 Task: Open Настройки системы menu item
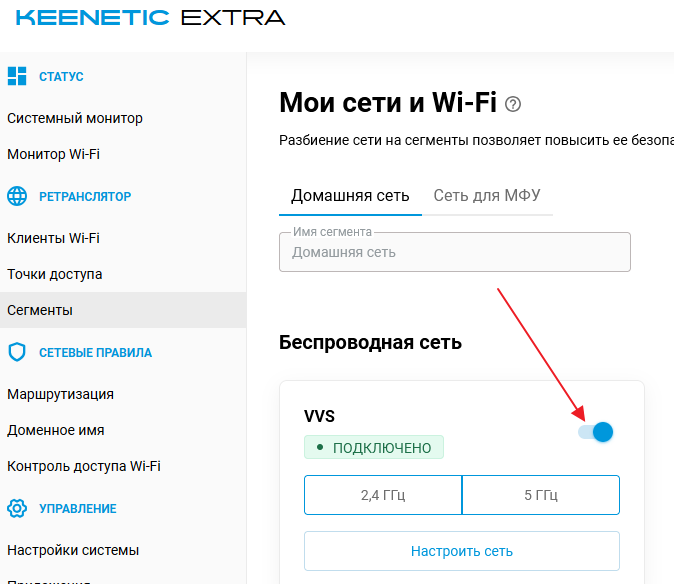coord(73,550)
